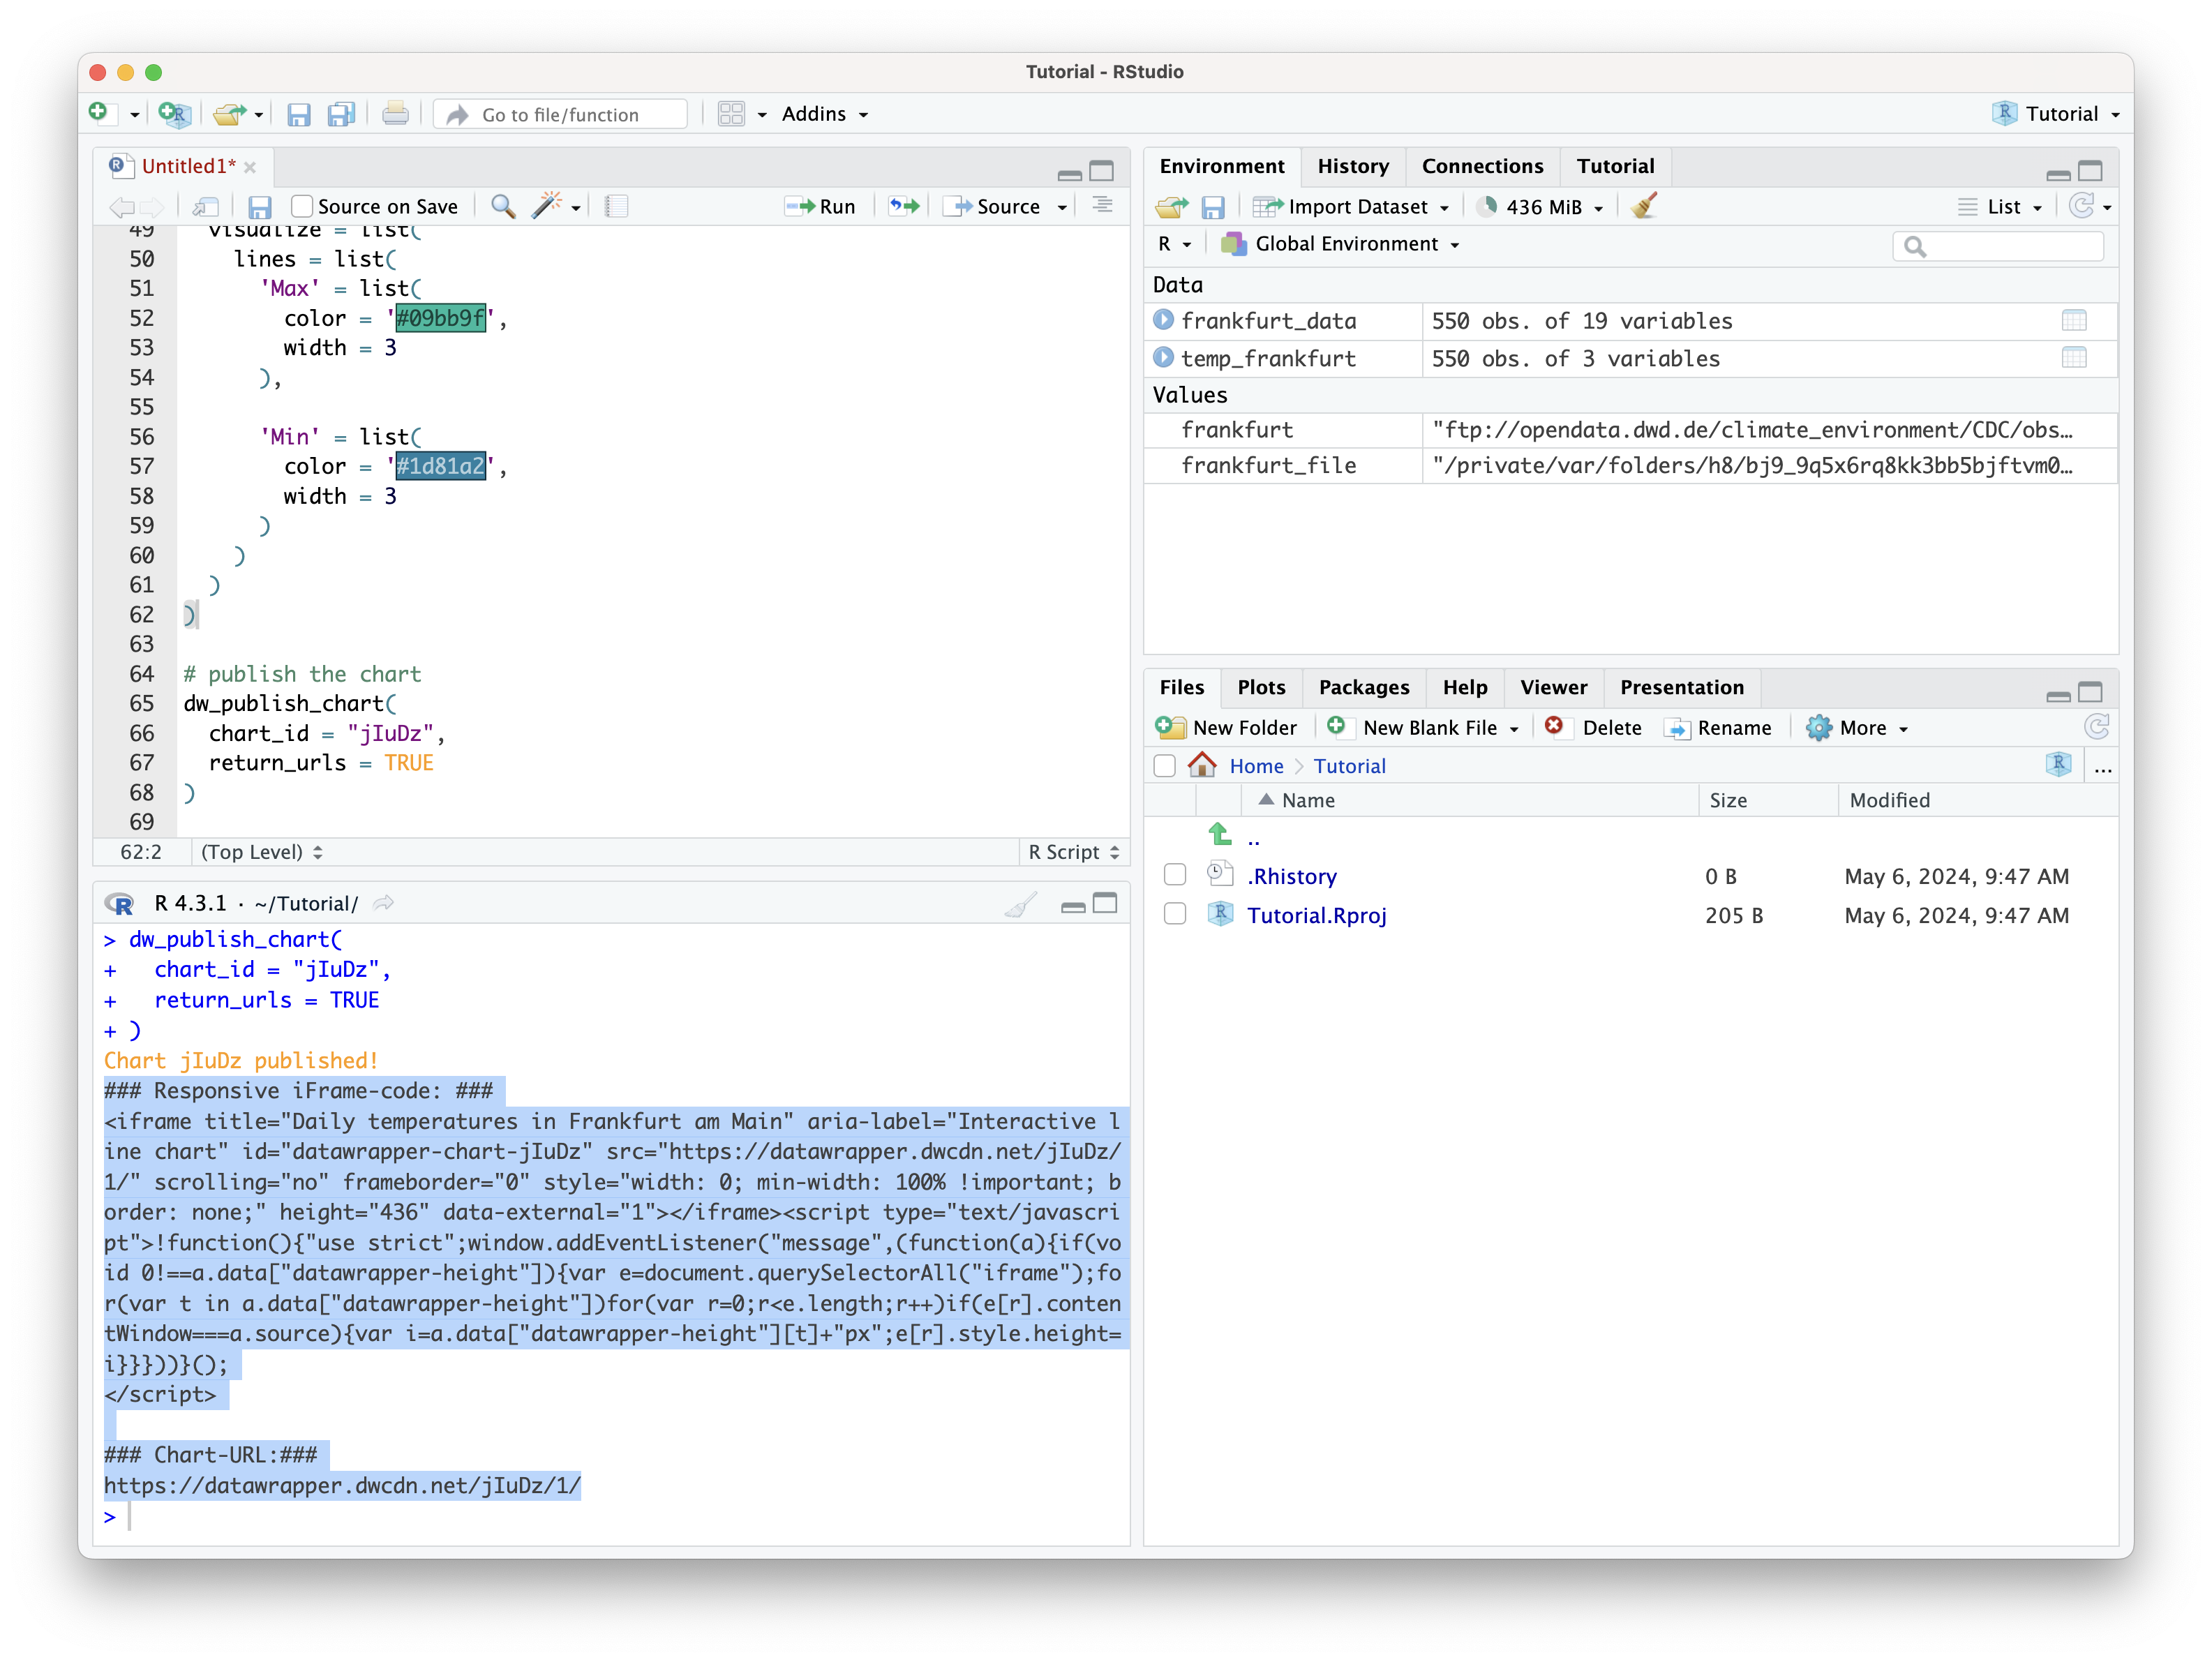
Task: Clear the console with broom icon
Action: click(1020, 905)
